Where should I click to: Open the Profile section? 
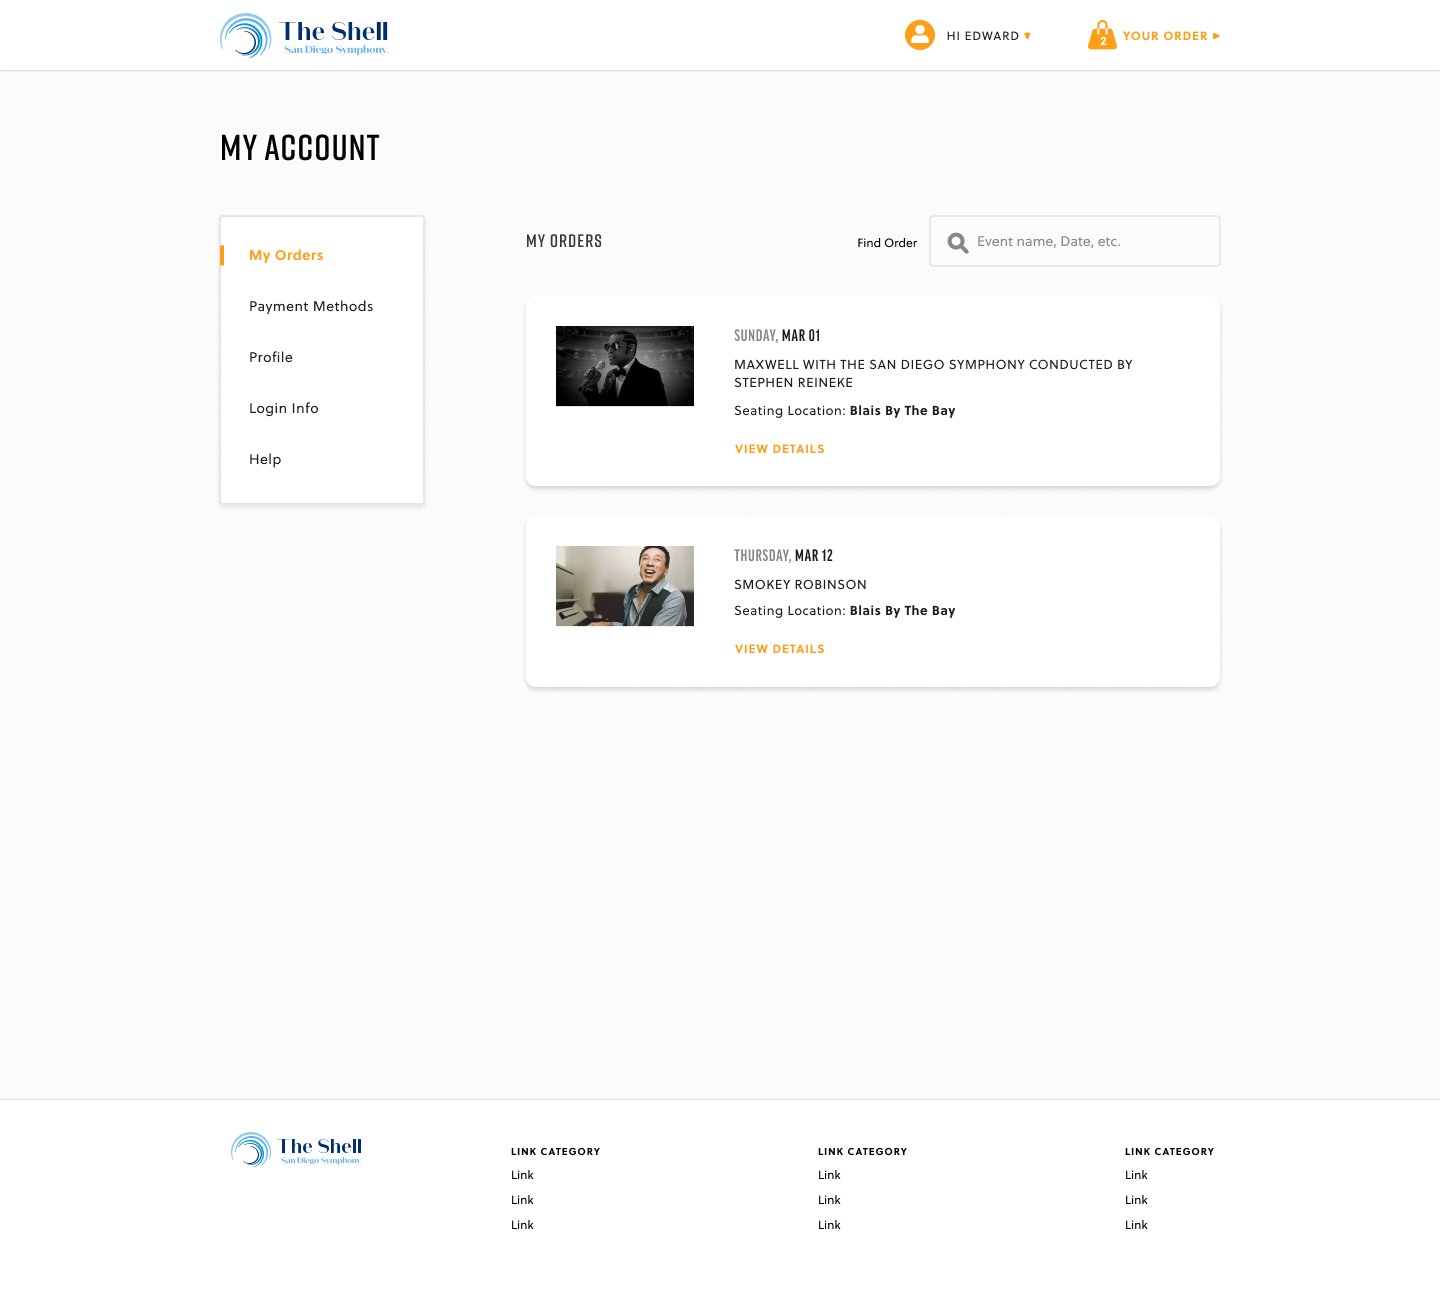[x=271, y=357]
